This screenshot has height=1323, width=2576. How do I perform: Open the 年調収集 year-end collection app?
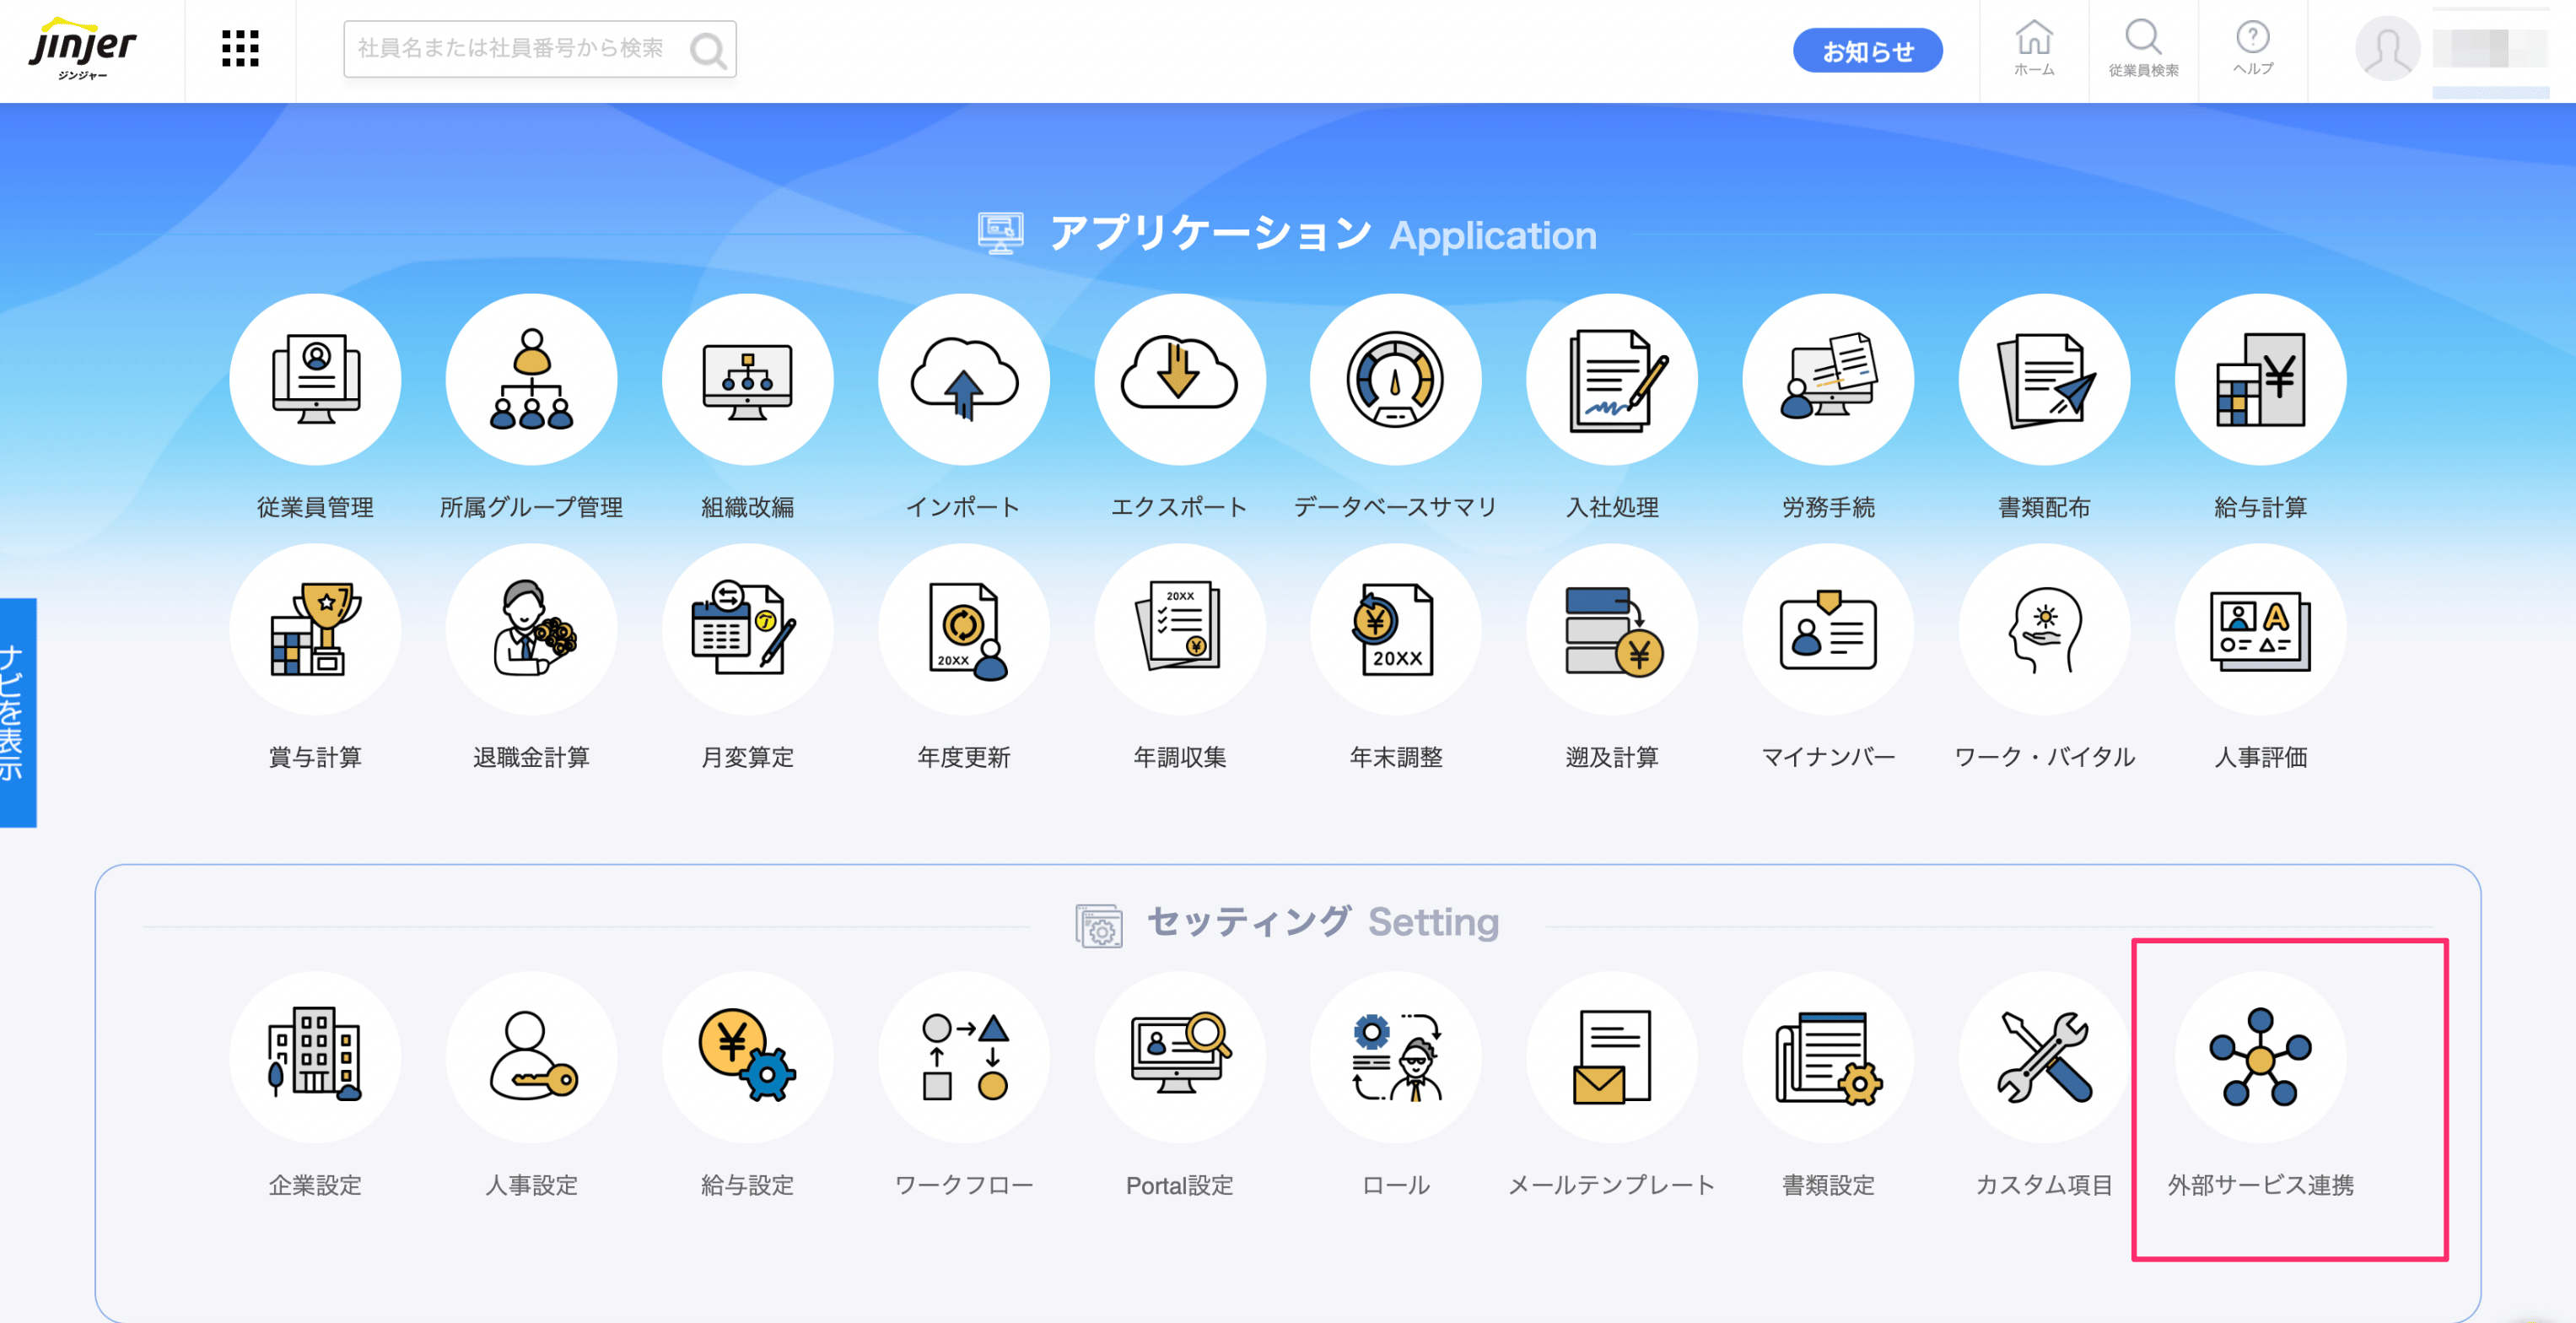[x=1179, y=629]
